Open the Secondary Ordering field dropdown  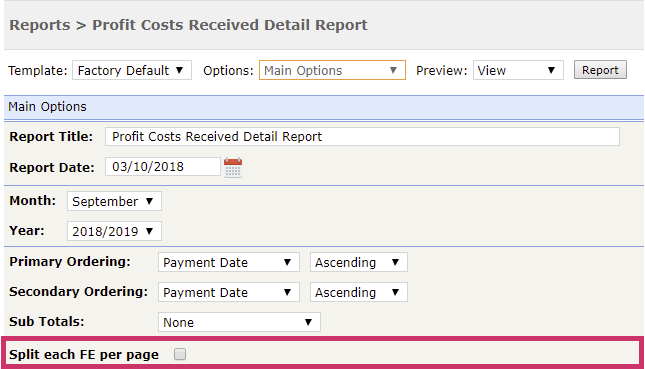[228, 292]
